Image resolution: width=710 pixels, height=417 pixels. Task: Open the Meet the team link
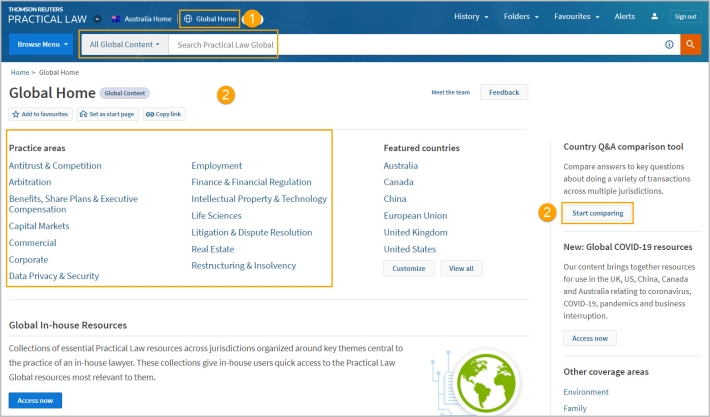click(450, 92)
